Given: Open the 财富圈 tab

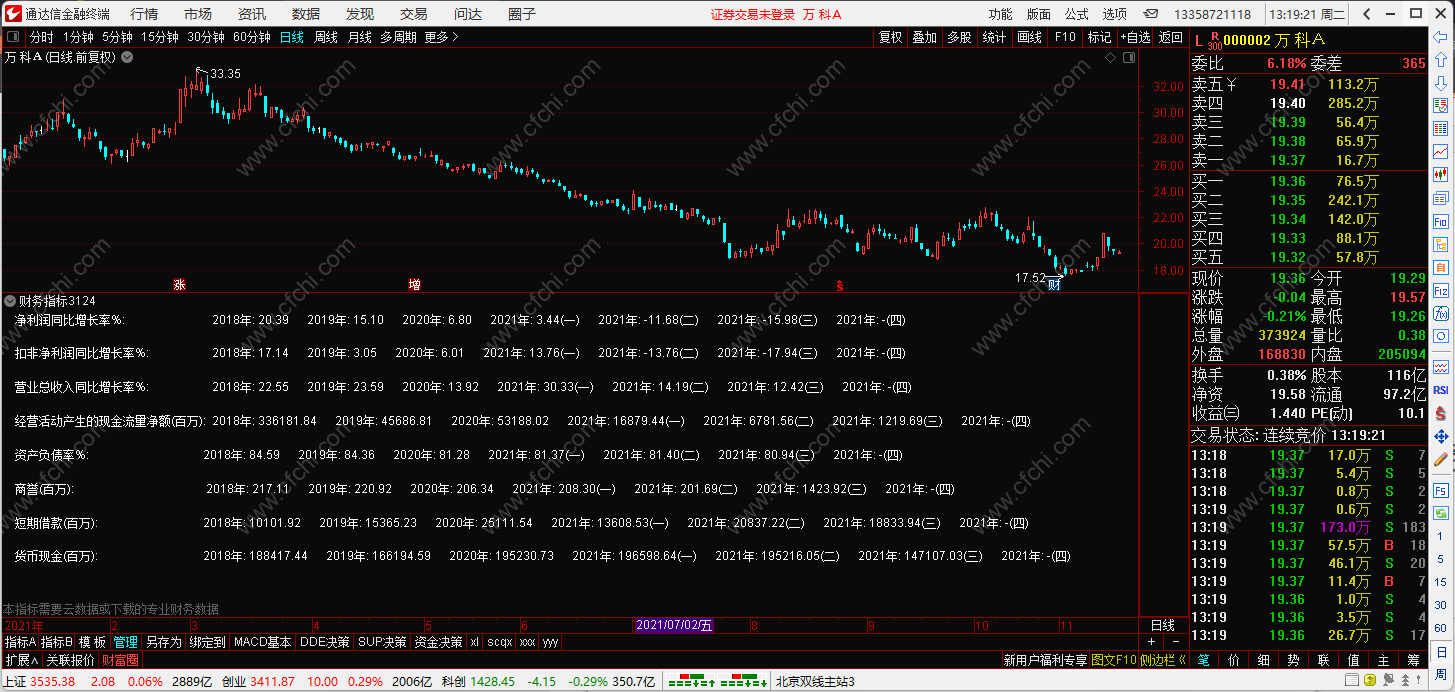Looking at the screenshot, I should [121, 660].
